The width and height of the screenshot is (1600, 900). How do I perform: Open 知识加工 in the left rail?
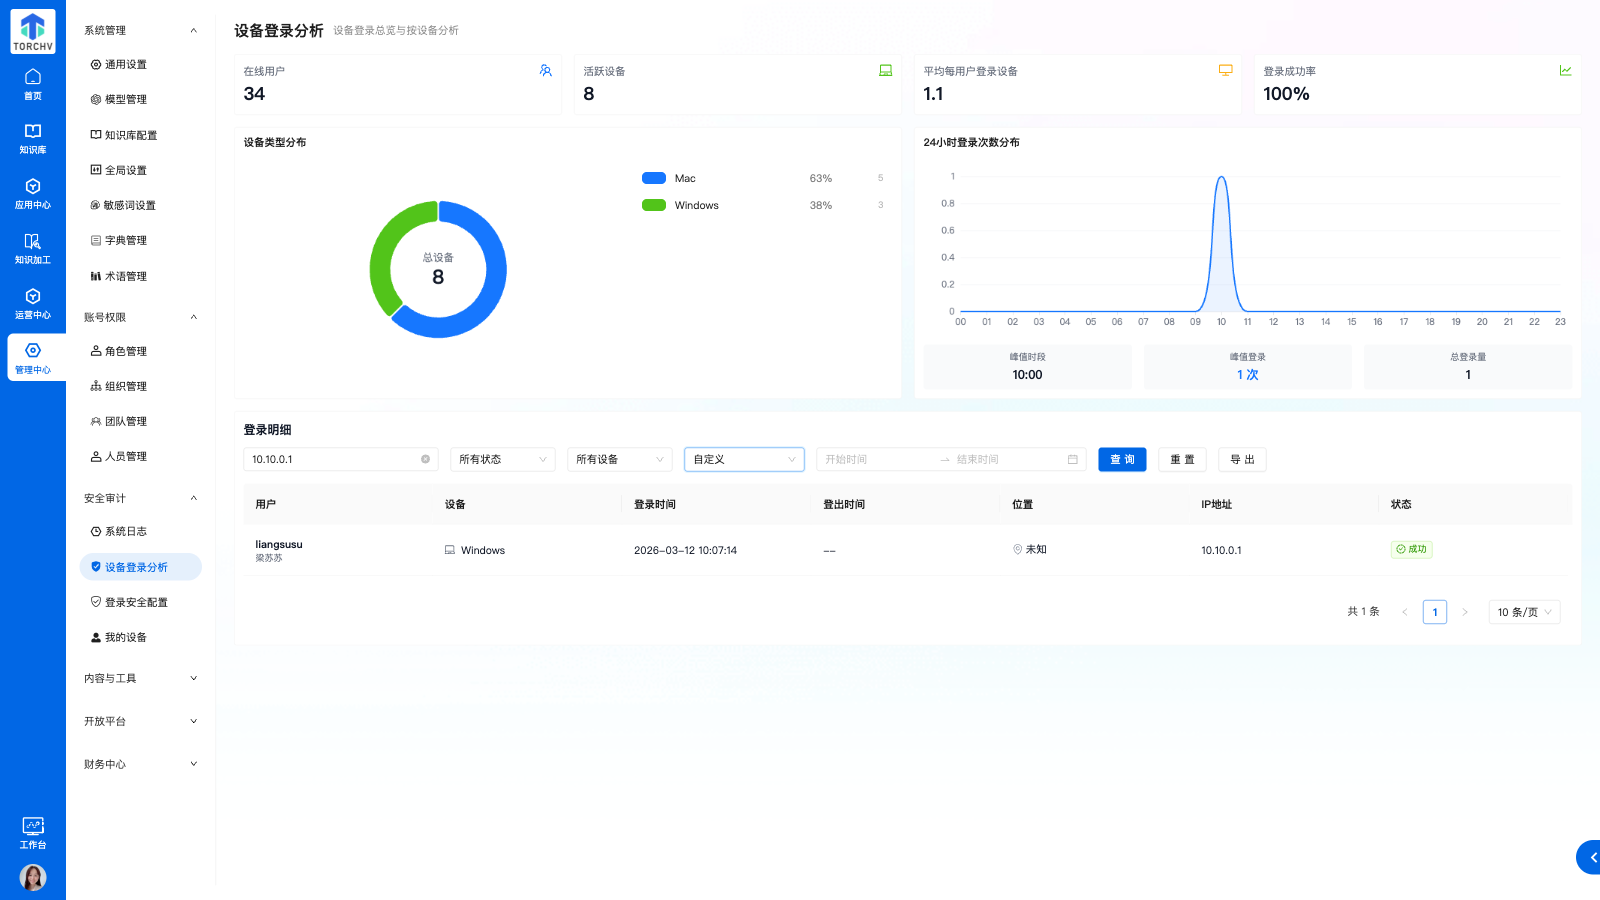pyautogui.click(x=33, y=248)
